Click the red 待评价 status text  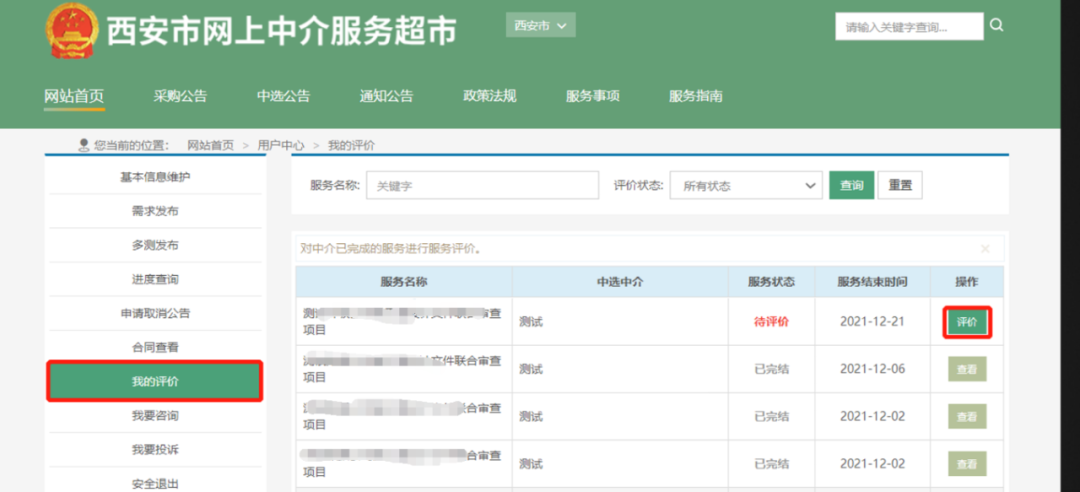771,322
